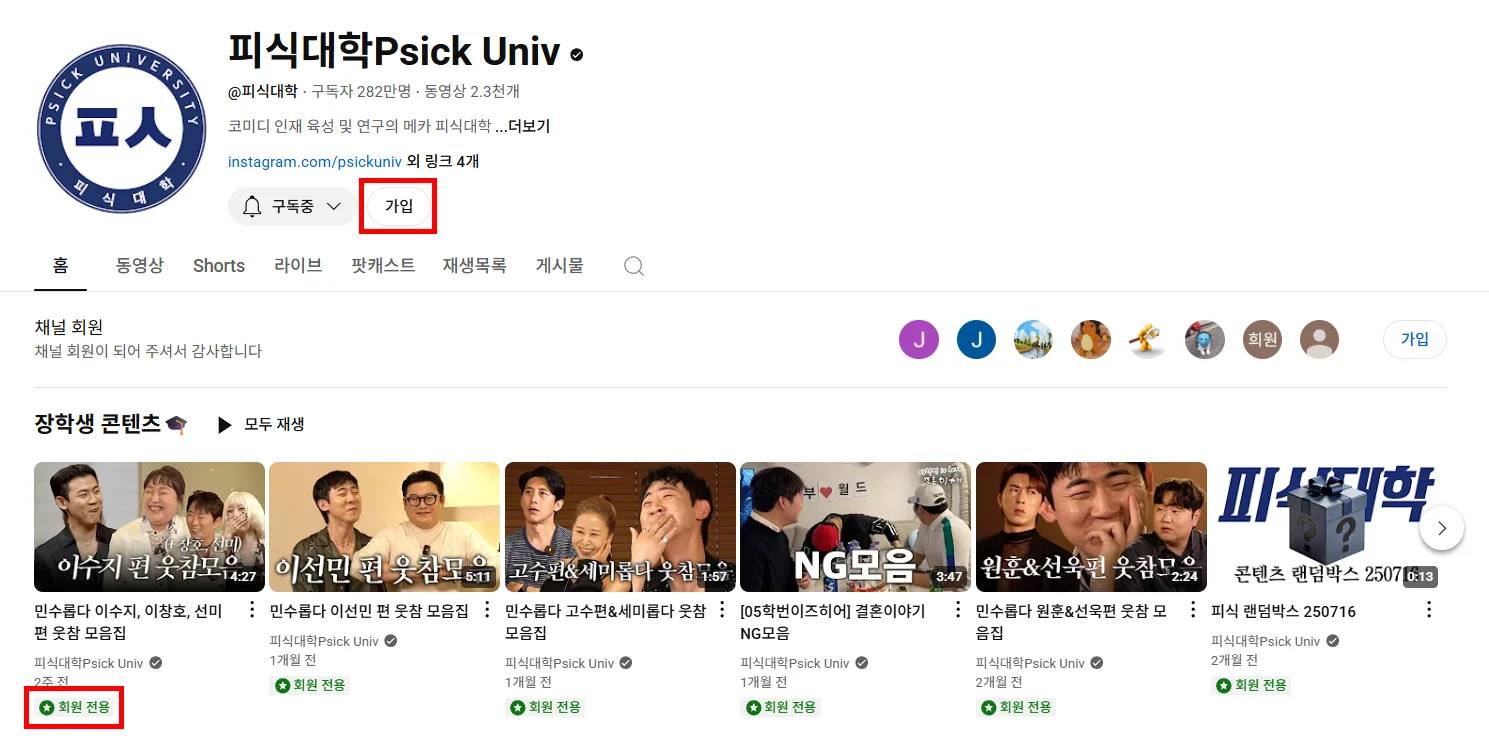The height and width of the screenshot is (738, 1489).
Task: Click the brown 회원 member avatar
Action: (x=1262, y=340)
